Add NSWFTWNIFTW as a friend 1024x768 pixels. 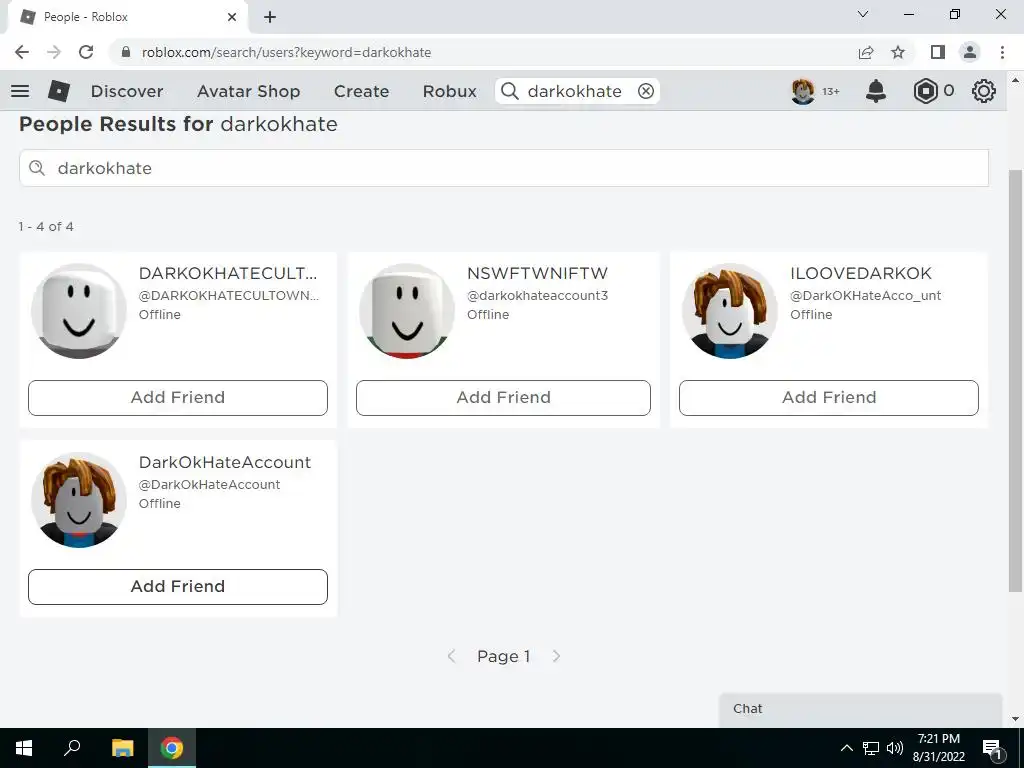(504, 398)
